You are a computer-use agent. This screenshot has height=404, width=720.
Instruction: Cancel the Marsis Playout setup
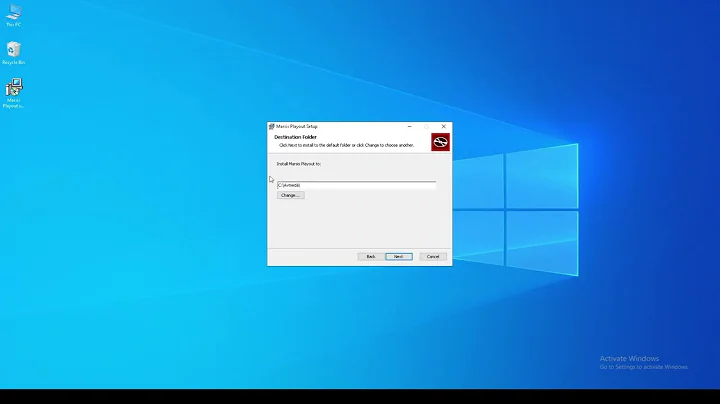[x=433, y=257]
